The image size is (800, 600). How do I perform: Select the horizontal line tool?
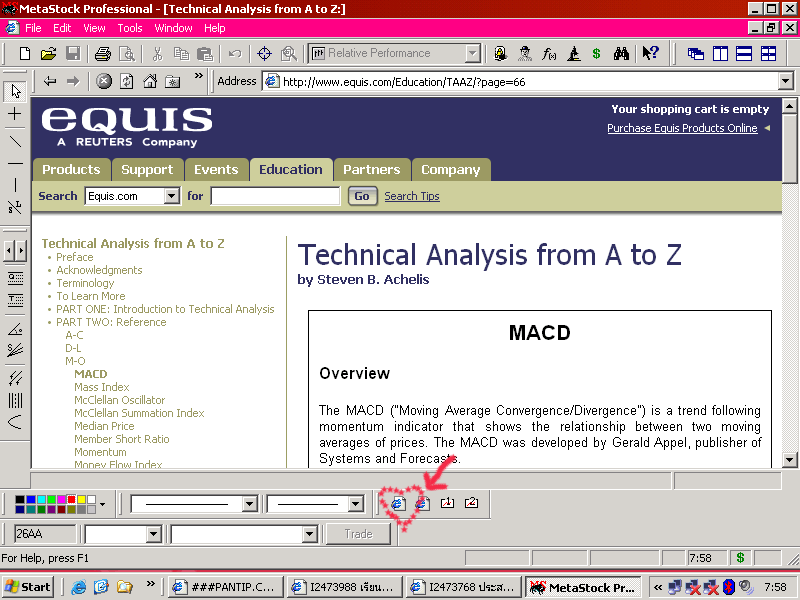15,164
